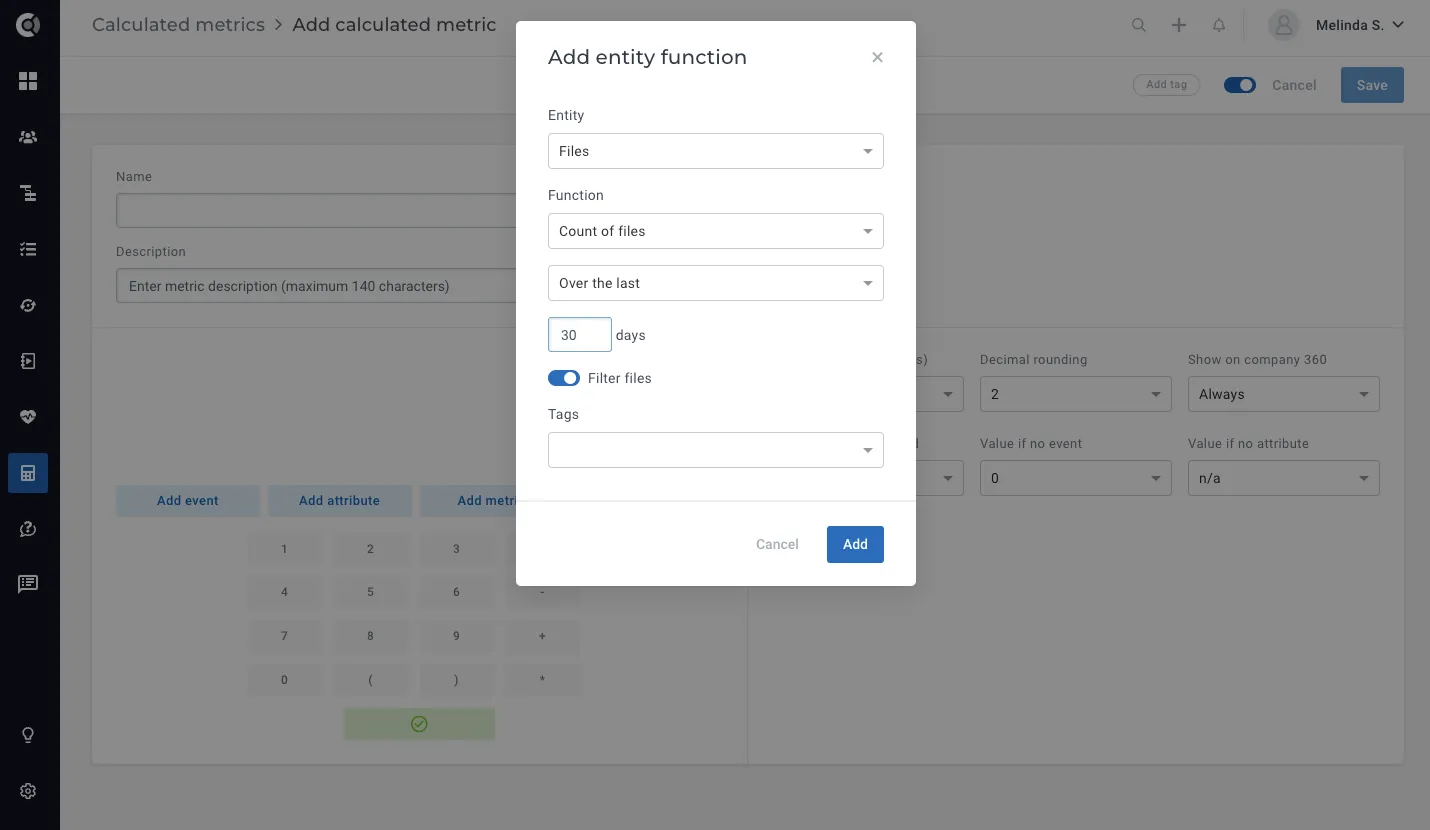This screenshot has height=830, width=1430.
Task: Click the days number input field
Action: pos(580,335)
